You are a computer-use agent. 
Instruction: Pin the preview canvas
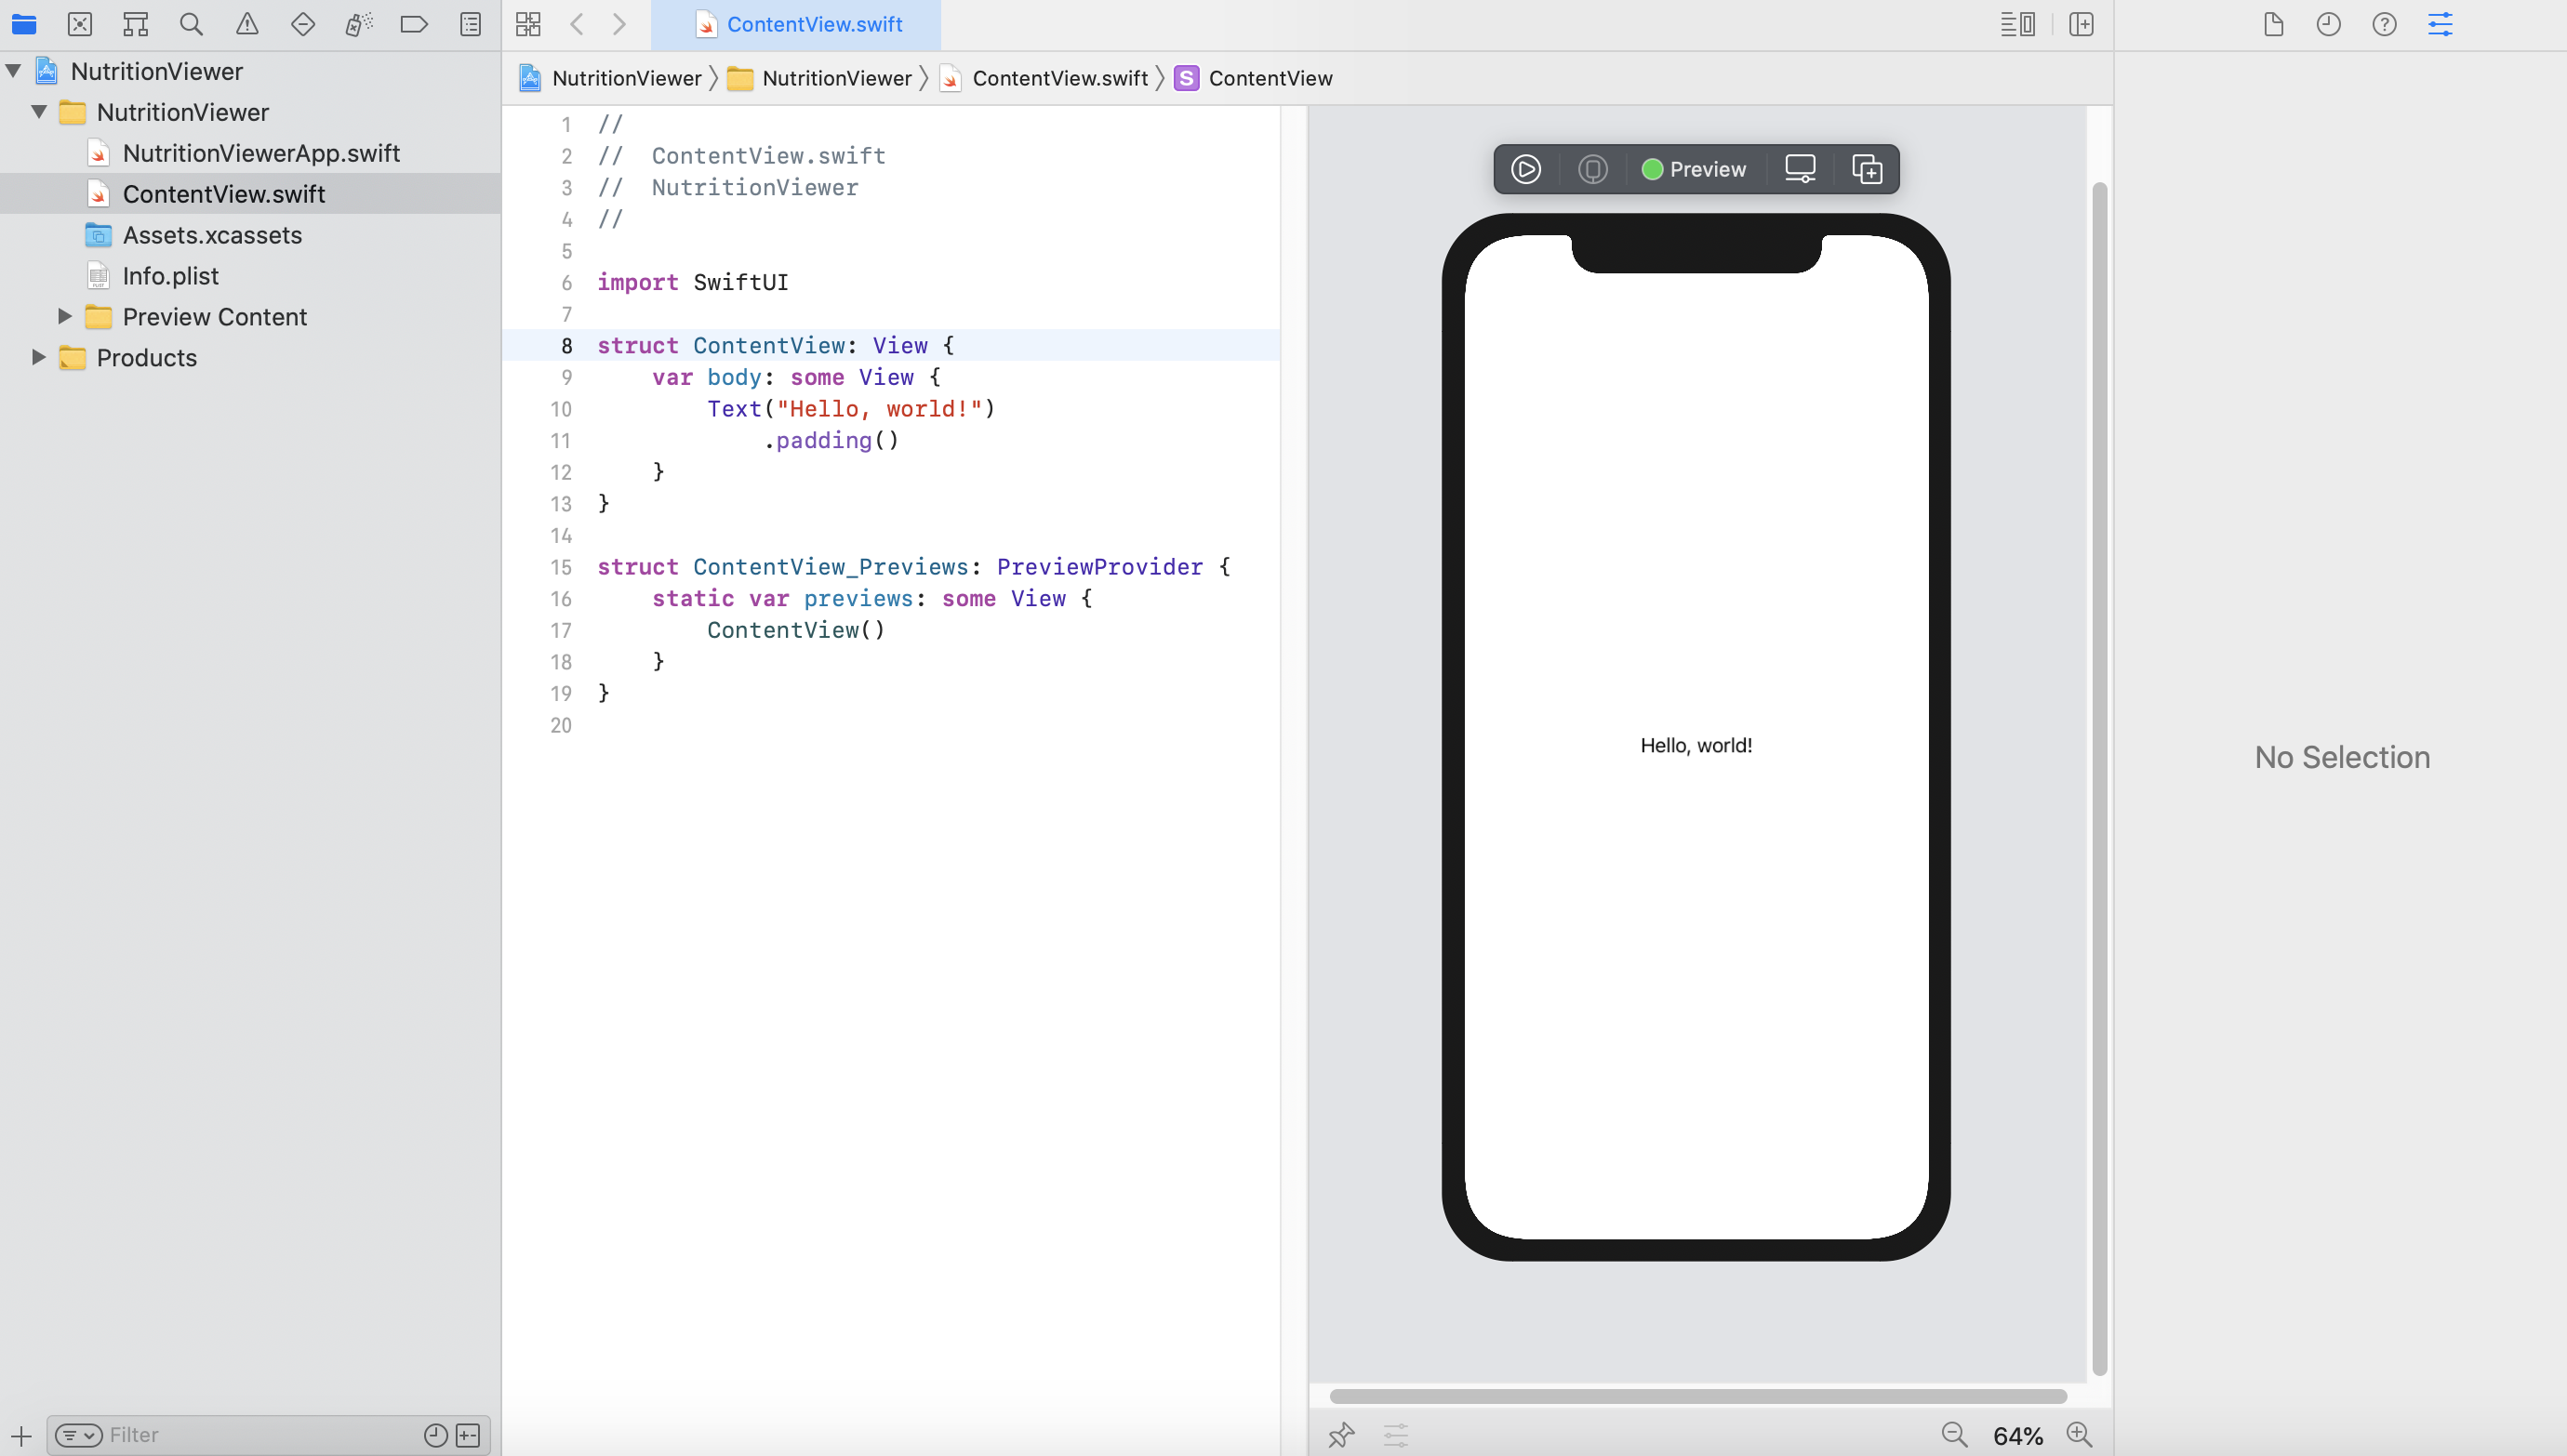click(1341, 1435)
